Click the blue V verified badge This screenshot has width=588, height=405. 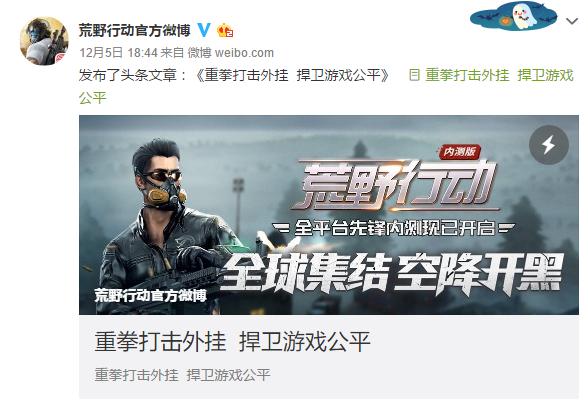pos(204,30)
